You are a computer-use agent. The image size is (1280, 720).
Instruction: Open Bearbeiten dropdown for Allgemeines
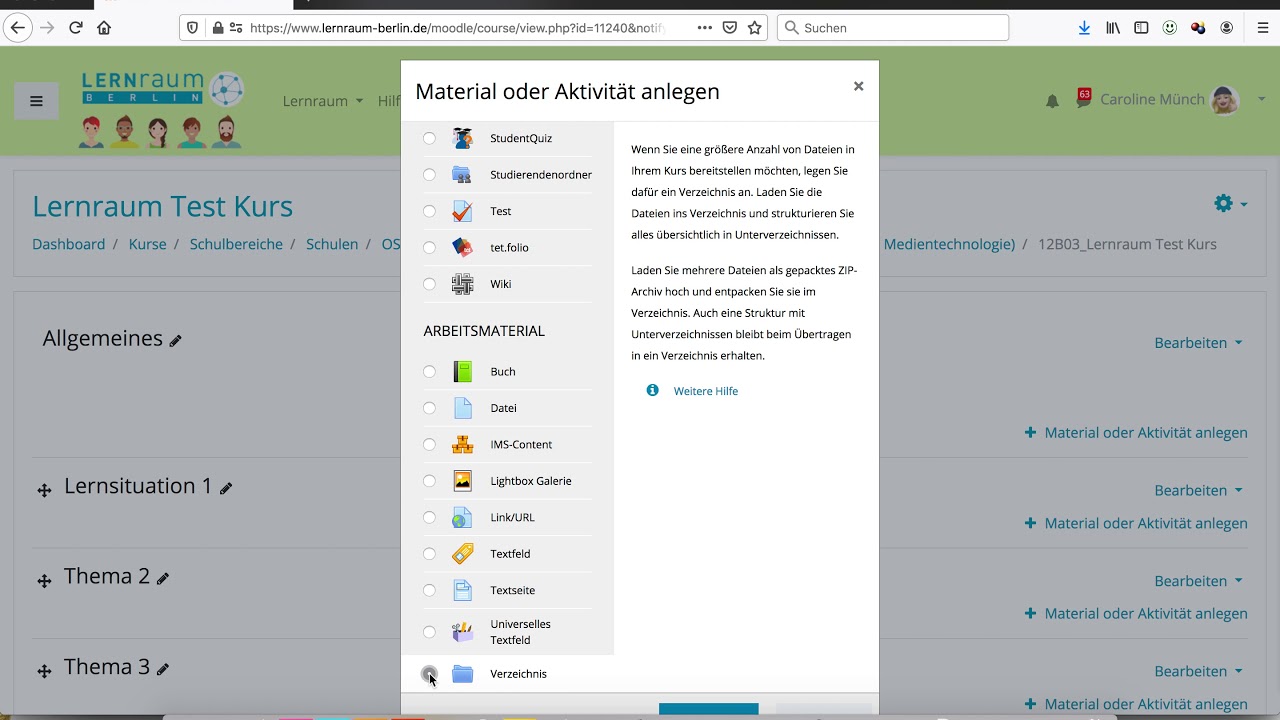pyautogui.click(x=1199, y=342)
